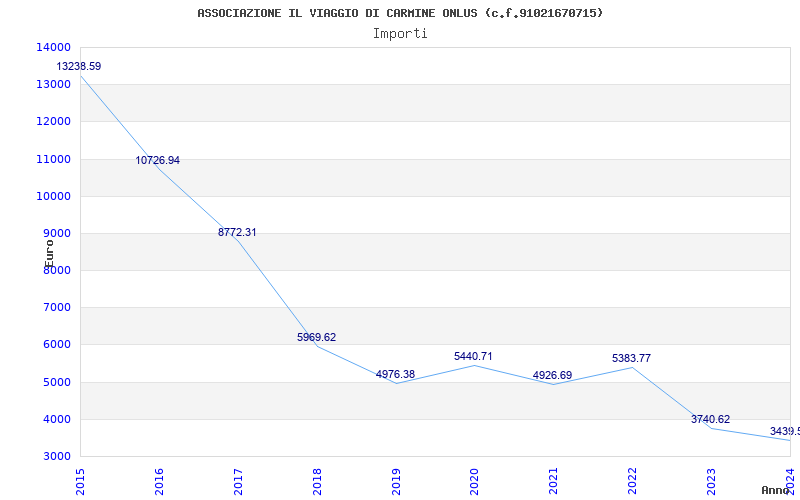Click the 2021 x-axis label

[554, 482]
